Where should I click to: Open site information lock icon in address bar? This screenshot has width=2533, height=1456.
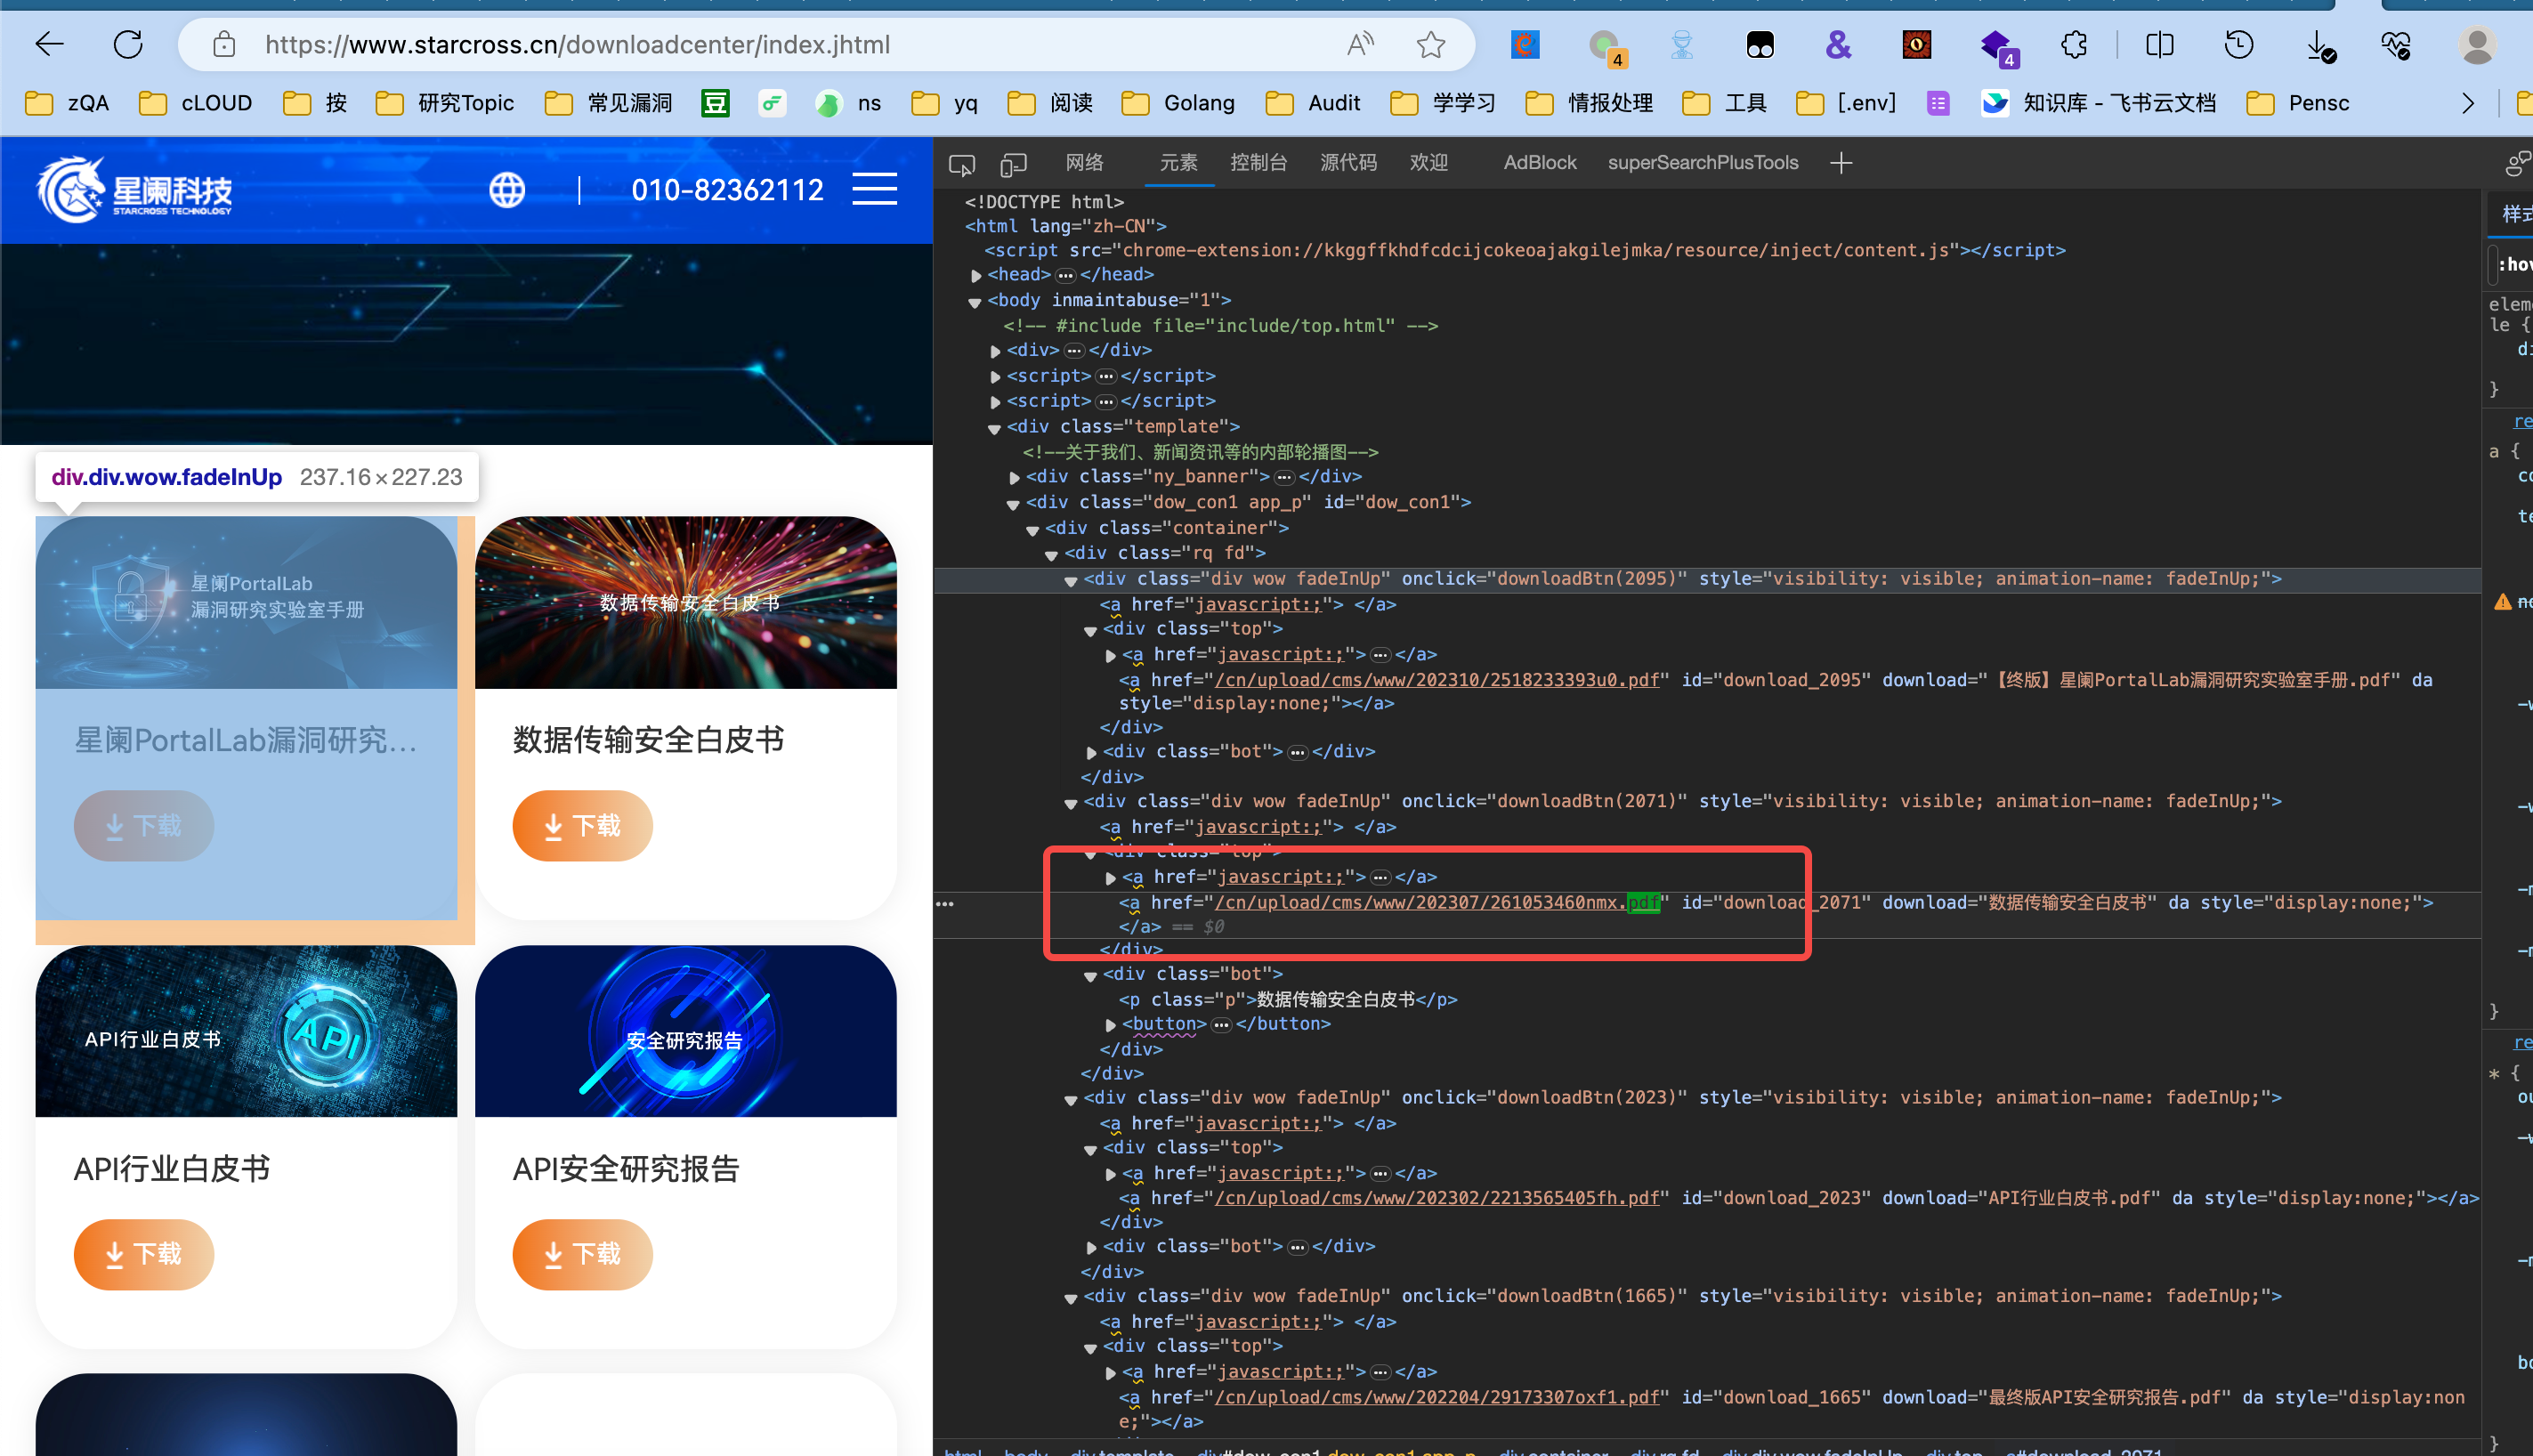point(224,45)
